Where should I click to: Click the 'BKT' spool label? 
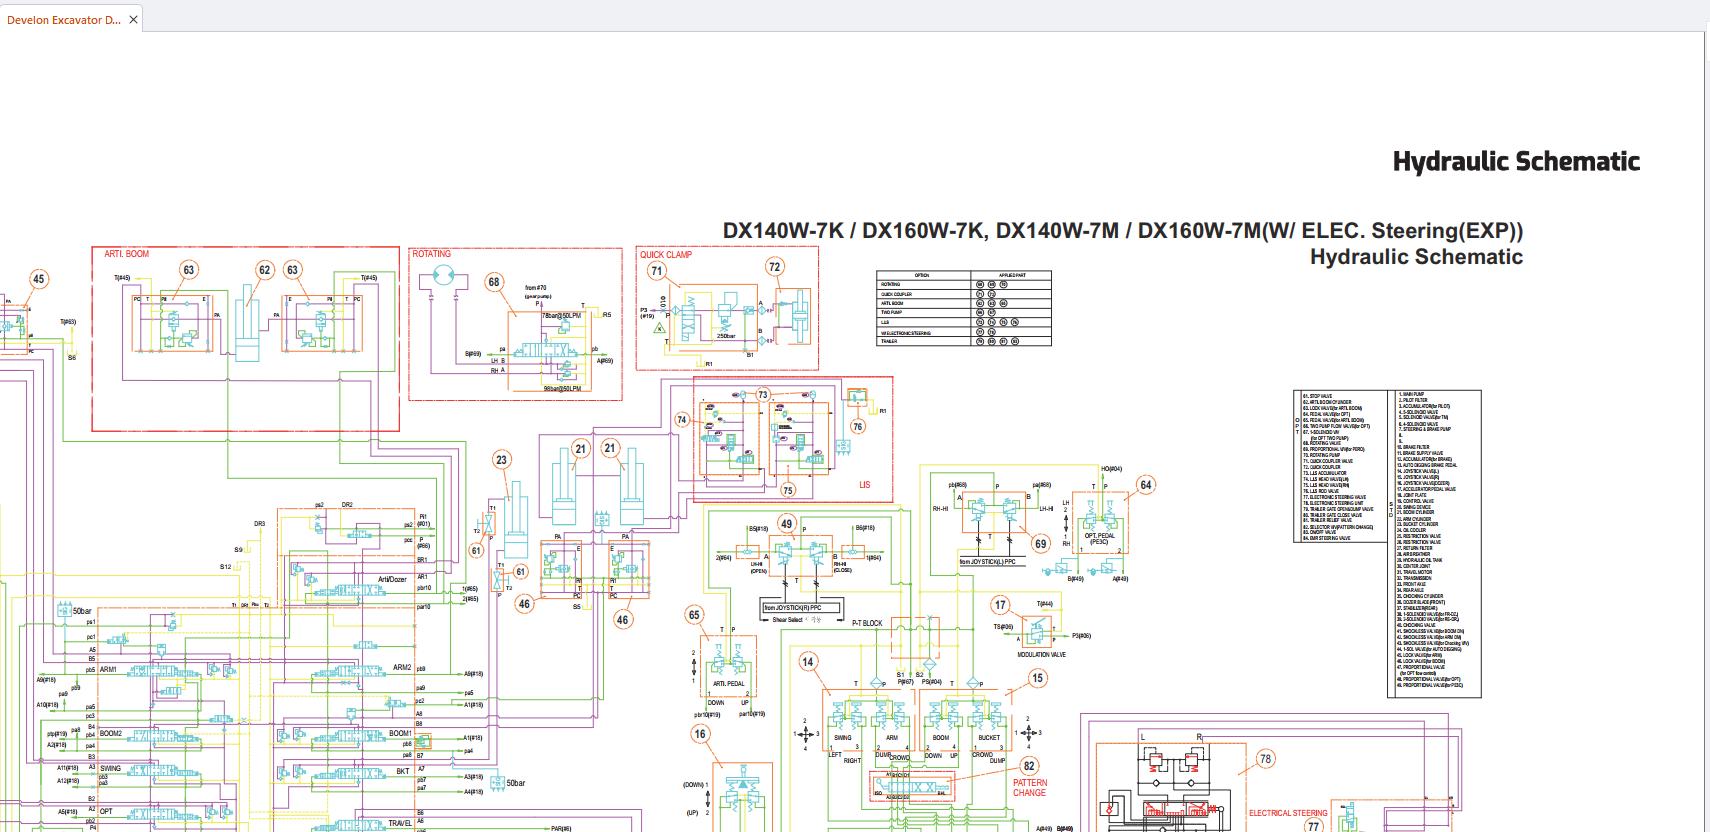[402, 771]
